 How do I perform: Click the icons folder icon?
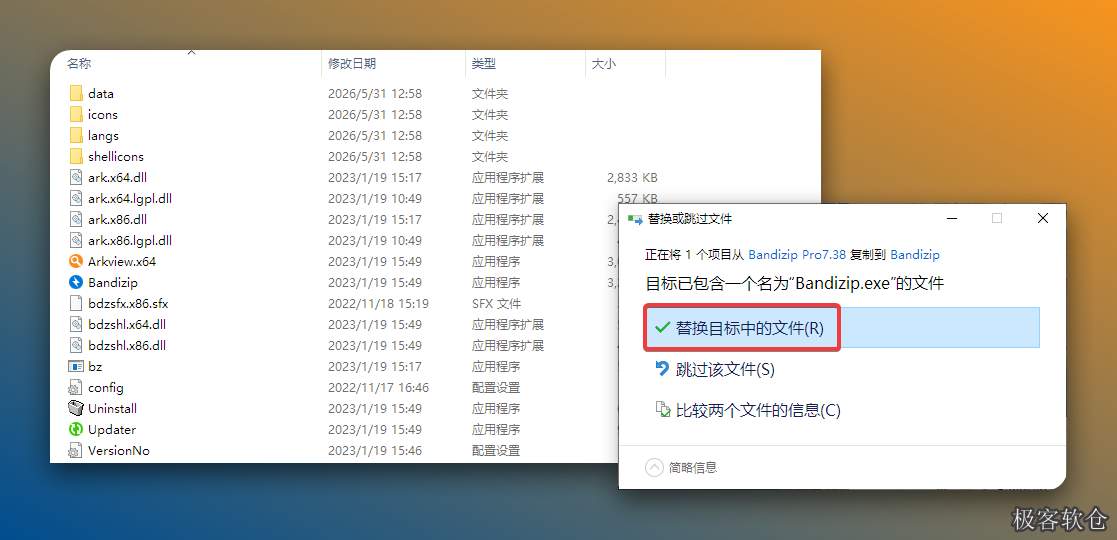click(x=76, y=114)
